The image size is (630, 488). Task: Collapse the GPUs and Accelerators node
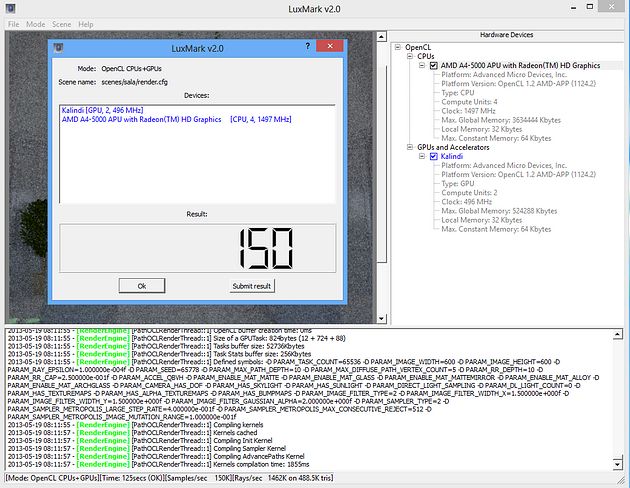pyautogui.click(x=410, y=147)
